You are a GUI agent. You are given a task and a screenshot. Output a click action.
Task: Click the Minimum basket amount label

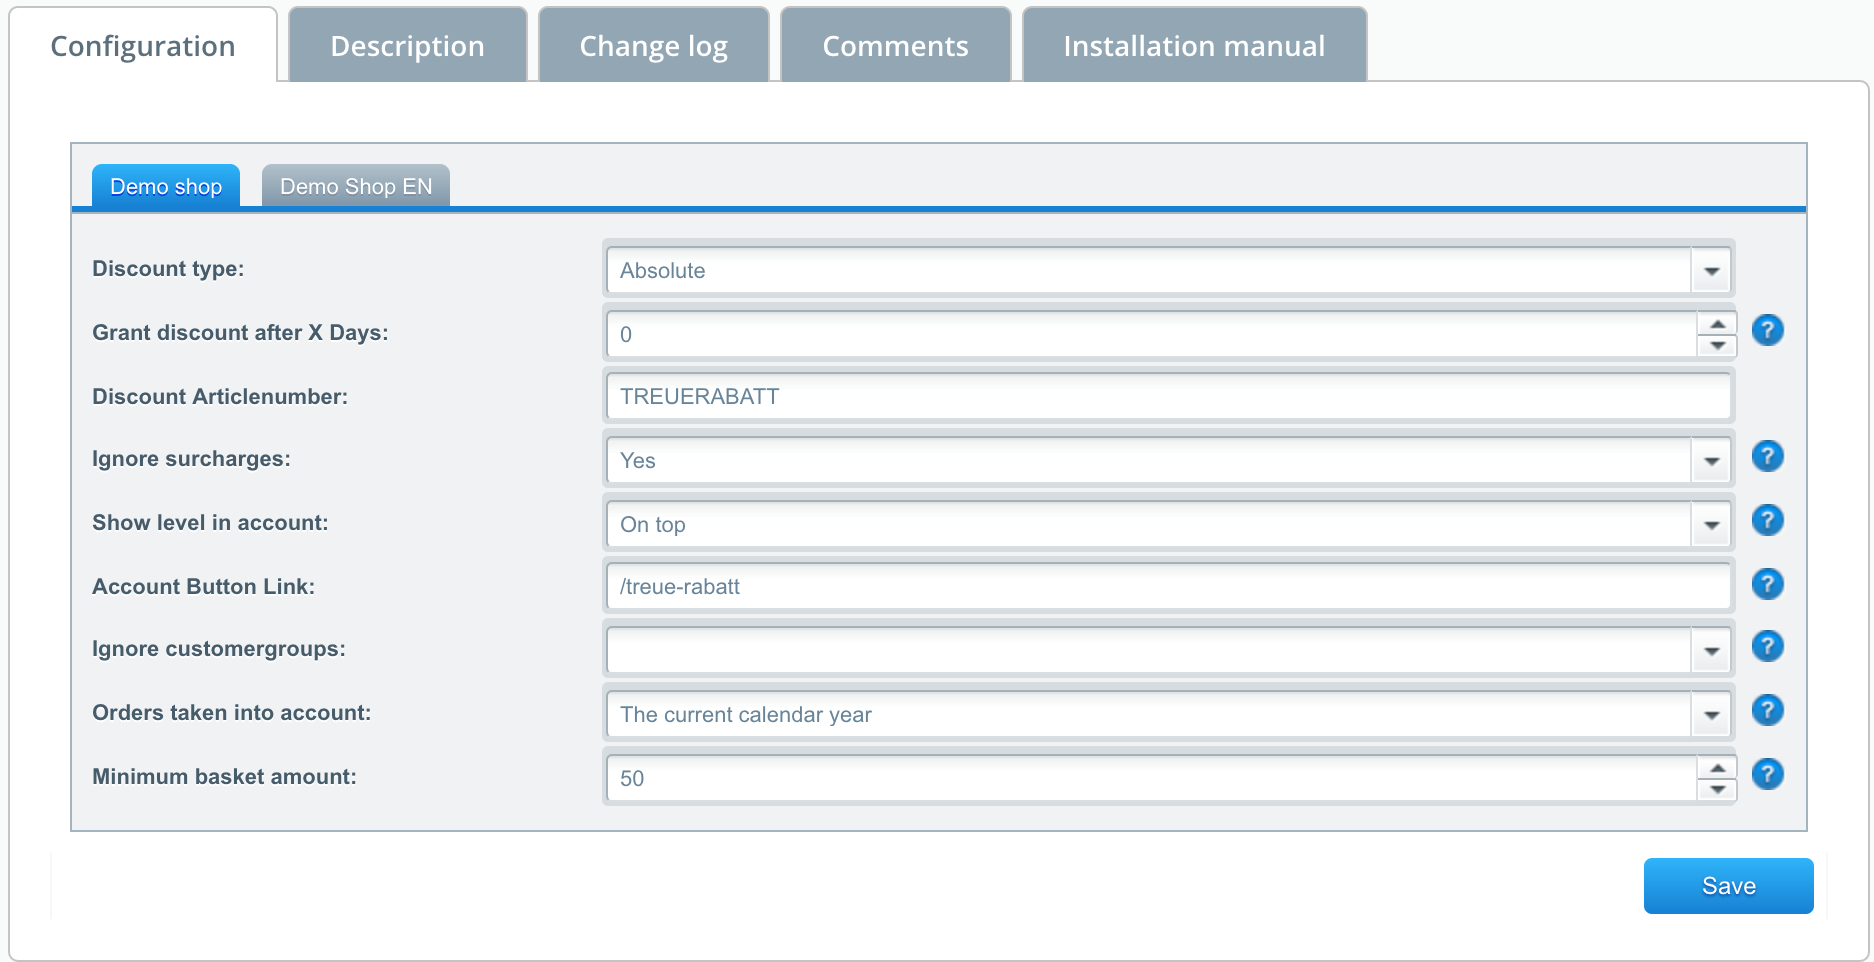tap(224, 777)
